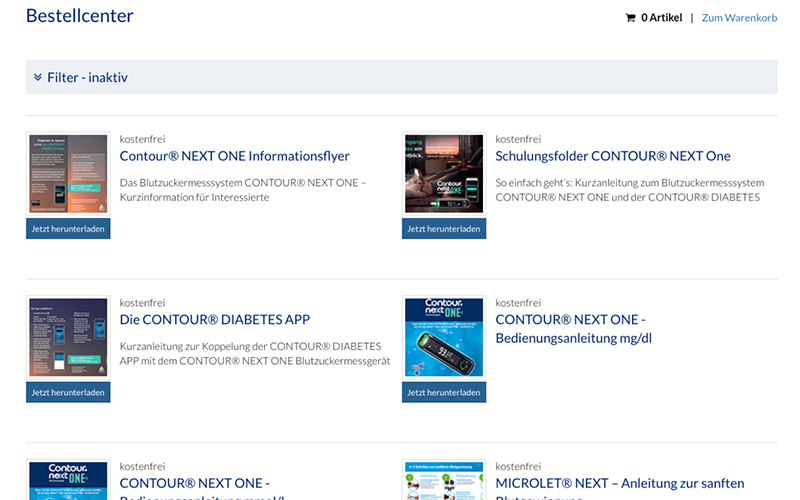The height and width of the screenshot is (500, 800).
Task: Click the Bedienungsanleitung mg/dl thumbnail image
Action: coord(444,337)
